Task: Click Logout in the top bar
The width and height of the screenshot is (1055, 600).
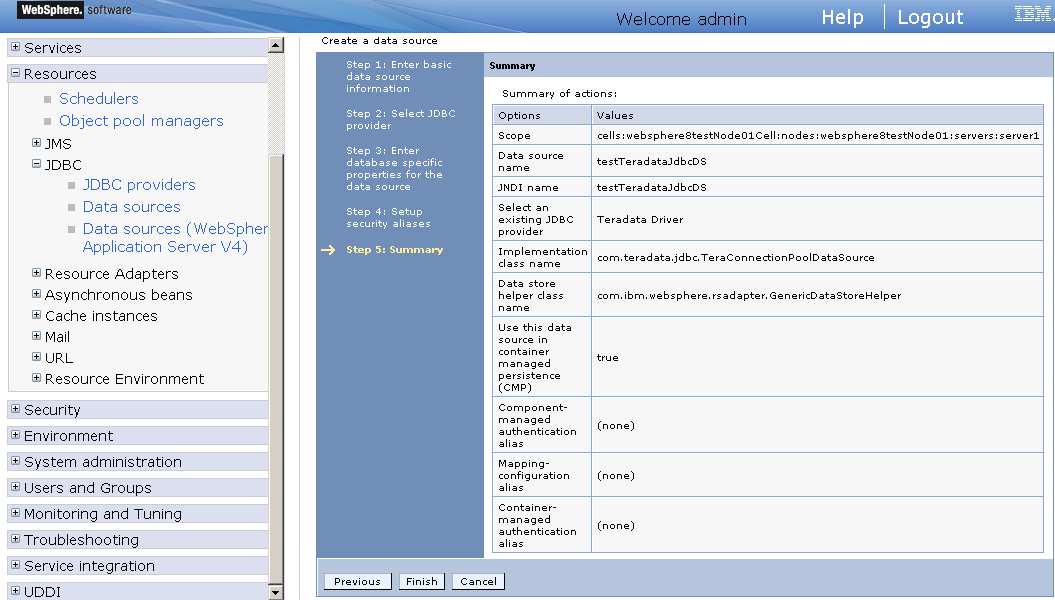Action: click(x=930, y=17)
